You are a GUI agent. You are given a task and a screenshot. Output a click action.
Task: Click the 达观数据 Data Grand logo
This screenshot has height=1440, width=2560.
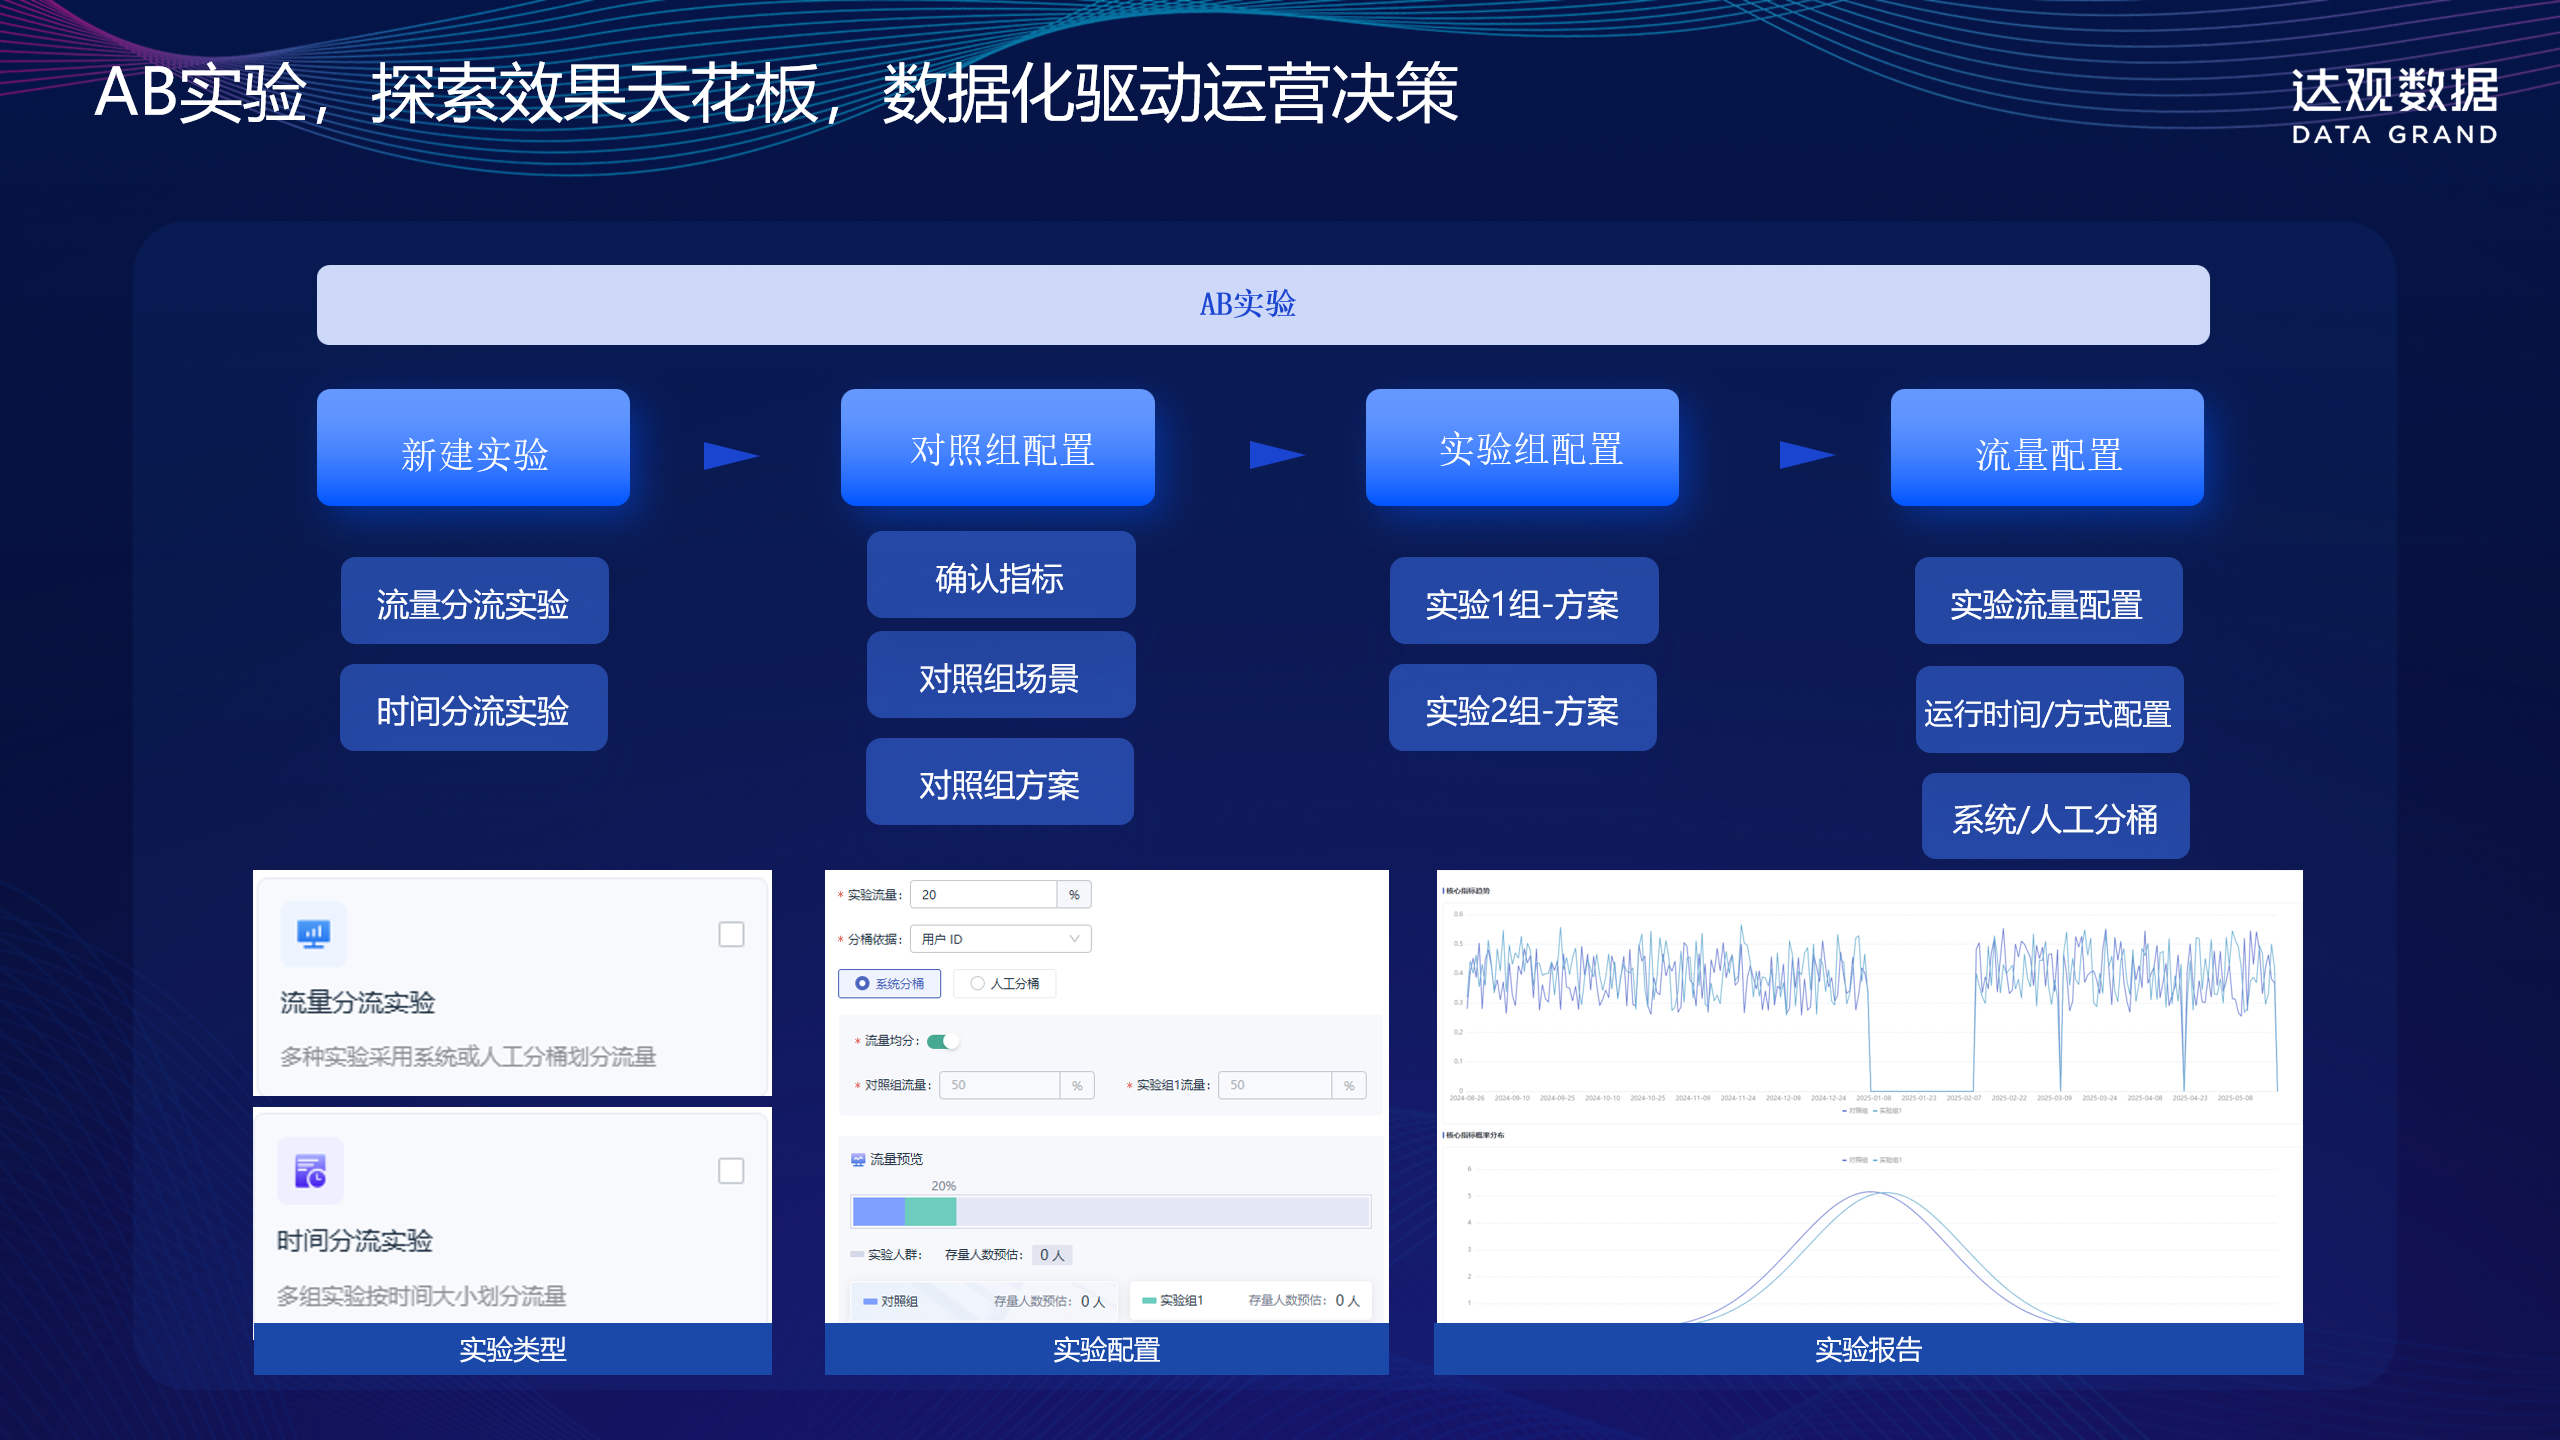pos(2394,106)
